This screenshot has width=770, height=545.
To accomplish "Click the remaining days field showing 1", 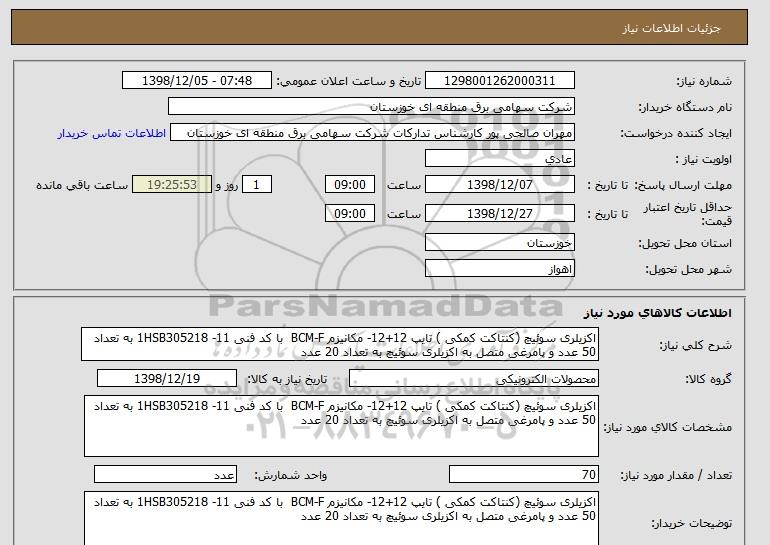I will click(x=259, y=185).
